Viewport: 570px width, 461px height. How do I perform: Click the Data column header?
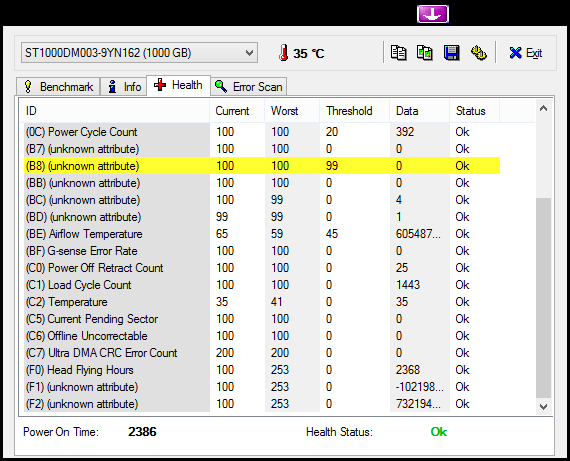420,111
